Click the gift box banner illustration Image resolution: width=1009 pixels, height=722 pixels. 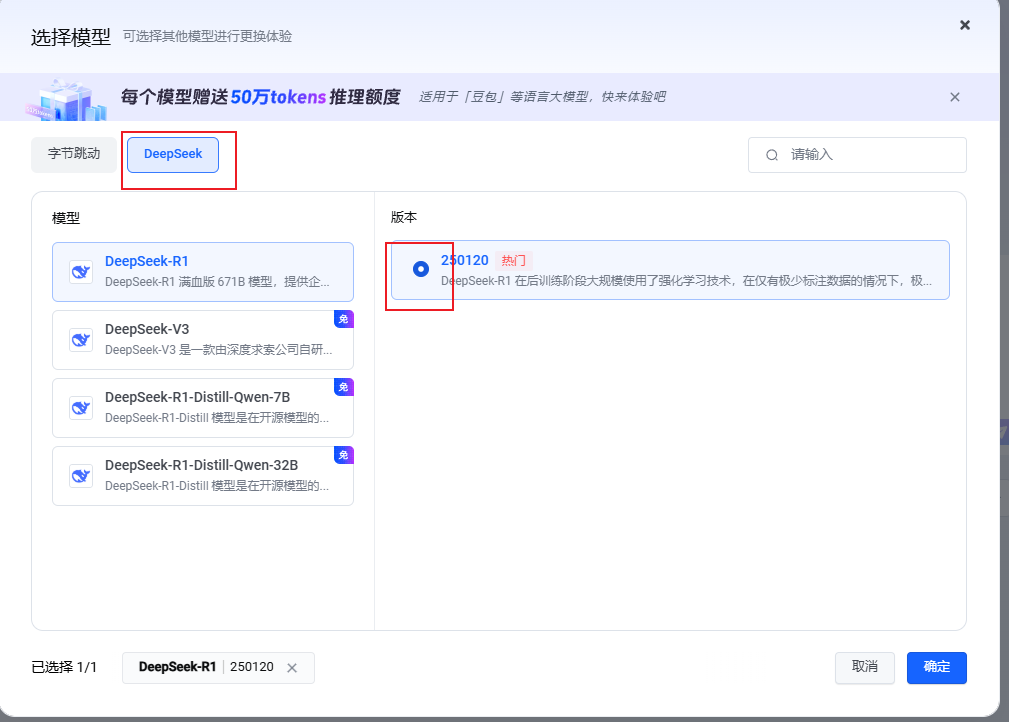coord(72,98)
